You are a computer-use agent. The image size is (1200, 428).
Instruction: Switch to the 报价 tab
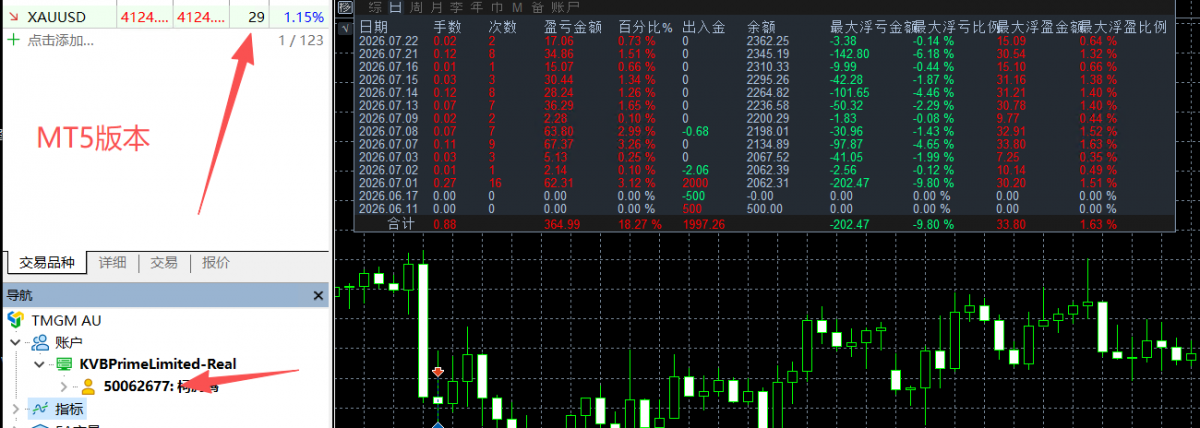215,263
